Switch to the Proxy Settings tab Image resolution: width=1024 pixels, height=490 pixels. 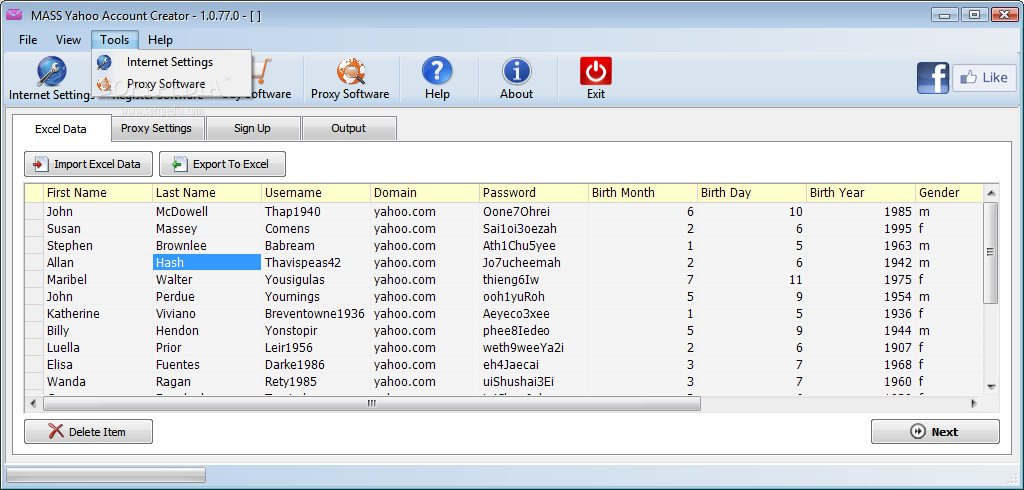[x=157, y=128]
